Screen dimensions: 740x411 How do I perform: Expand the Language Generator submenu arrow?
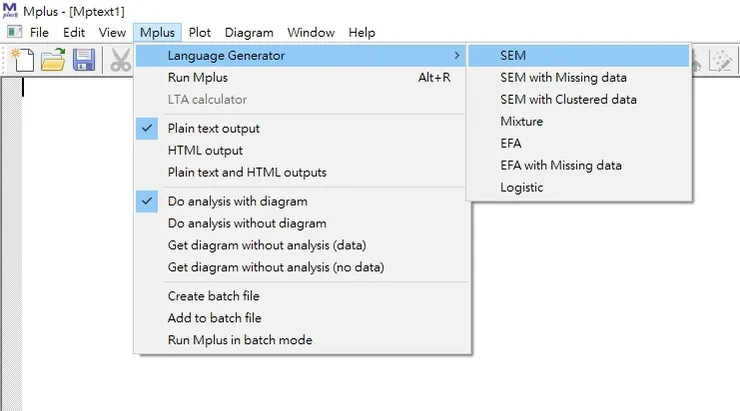(457, 56)
